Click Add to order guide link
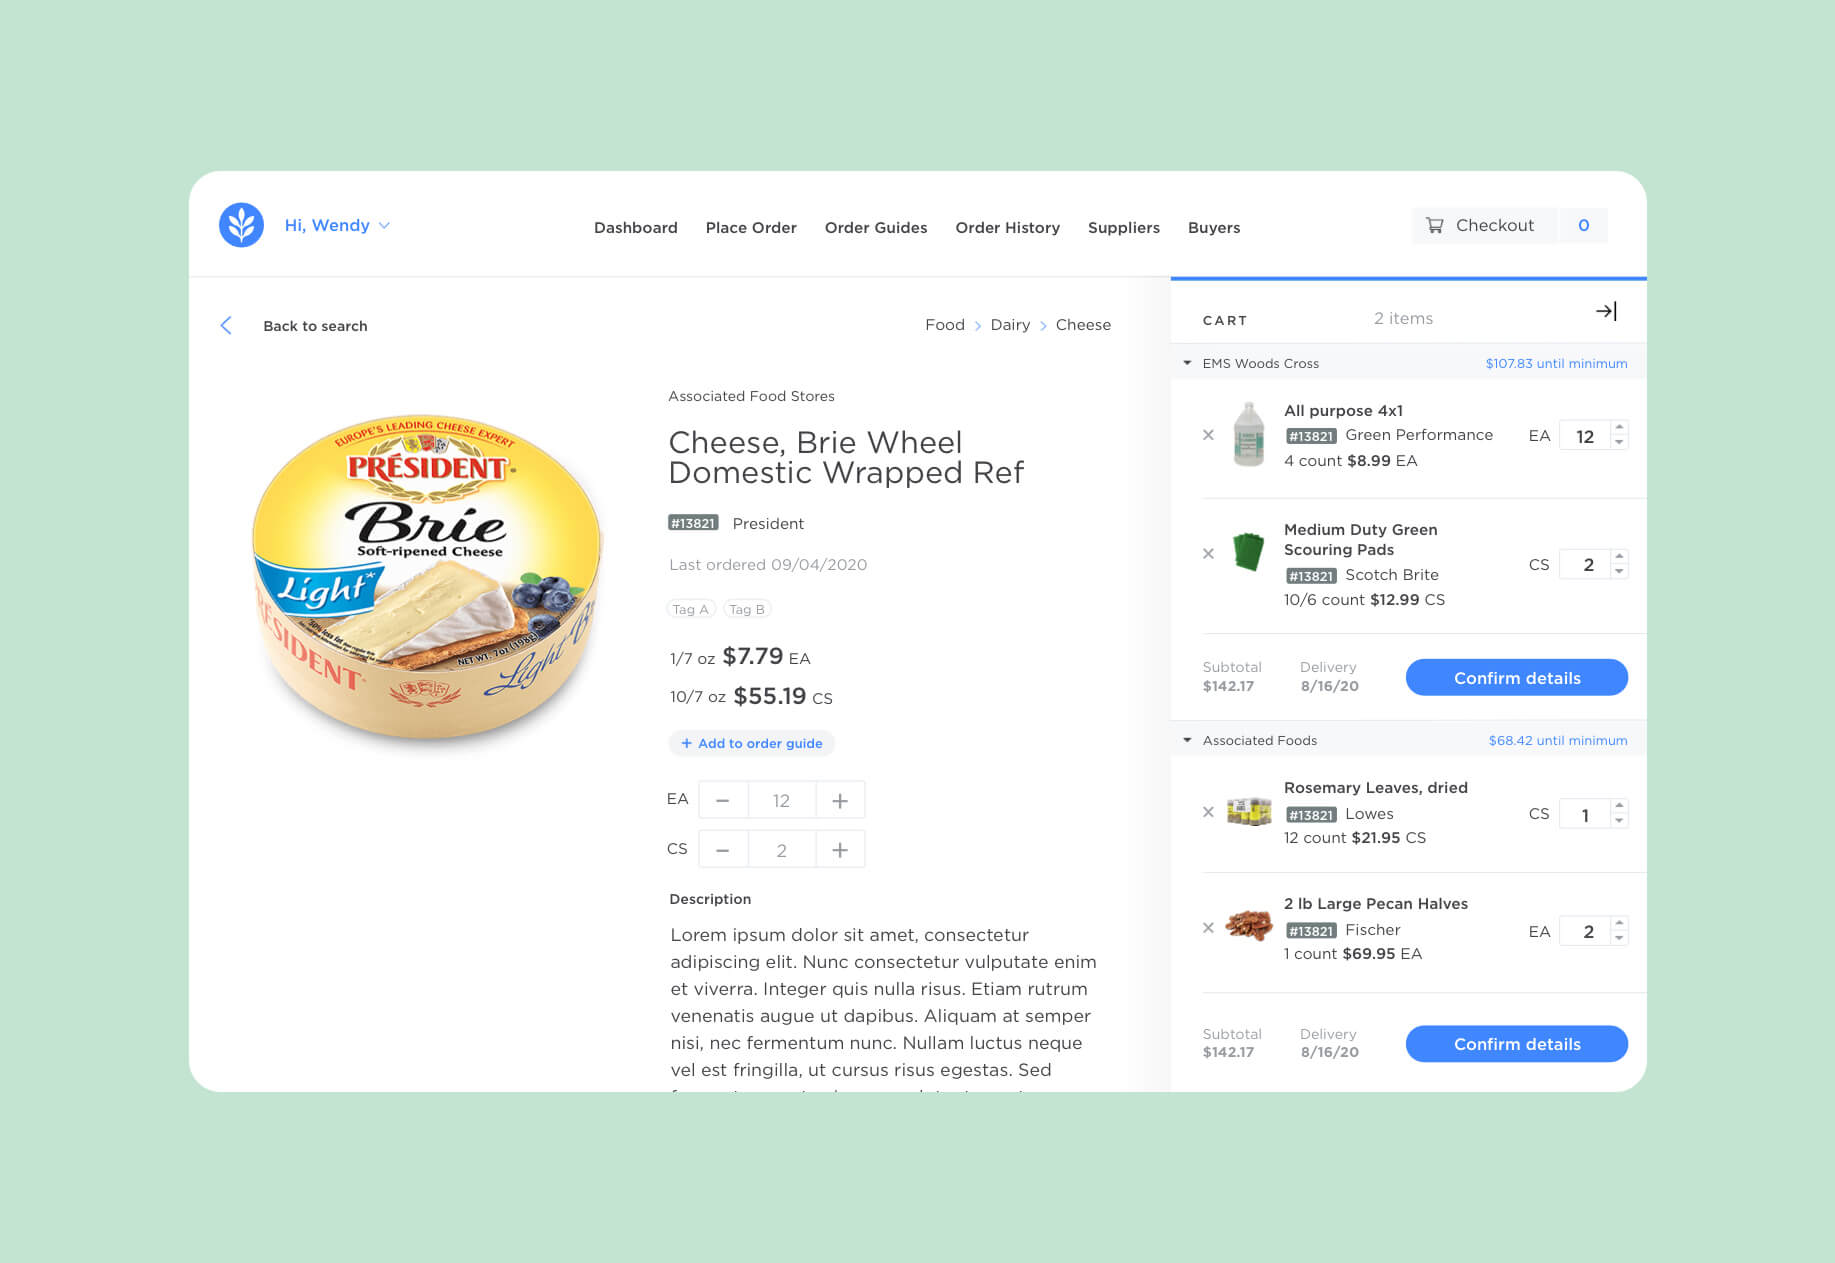Screen dimensions: 1835x1263 click(x=751, y=743)
